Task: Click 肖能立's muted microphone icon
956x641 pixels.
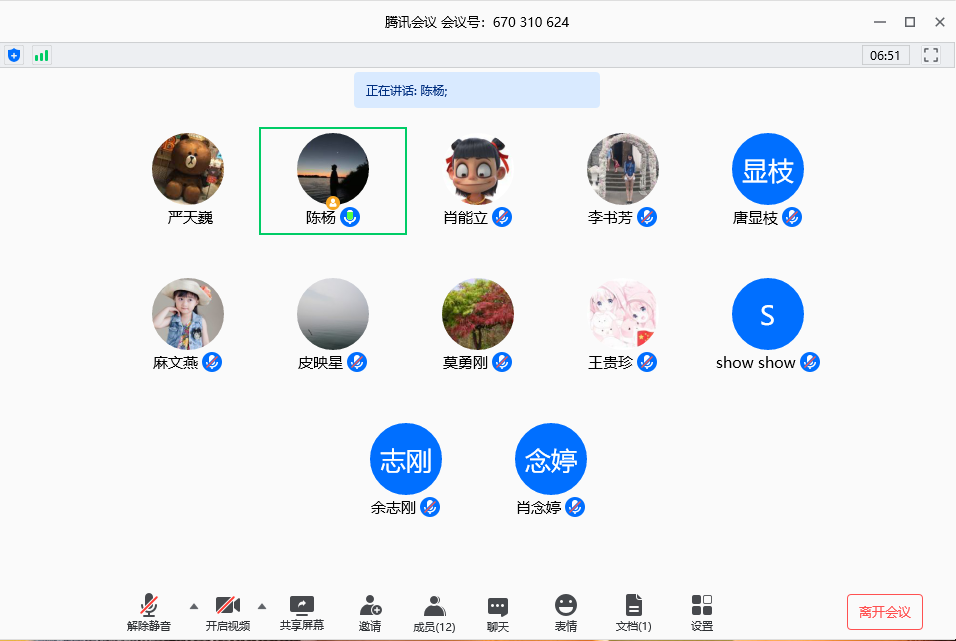Action: point(502,217)
